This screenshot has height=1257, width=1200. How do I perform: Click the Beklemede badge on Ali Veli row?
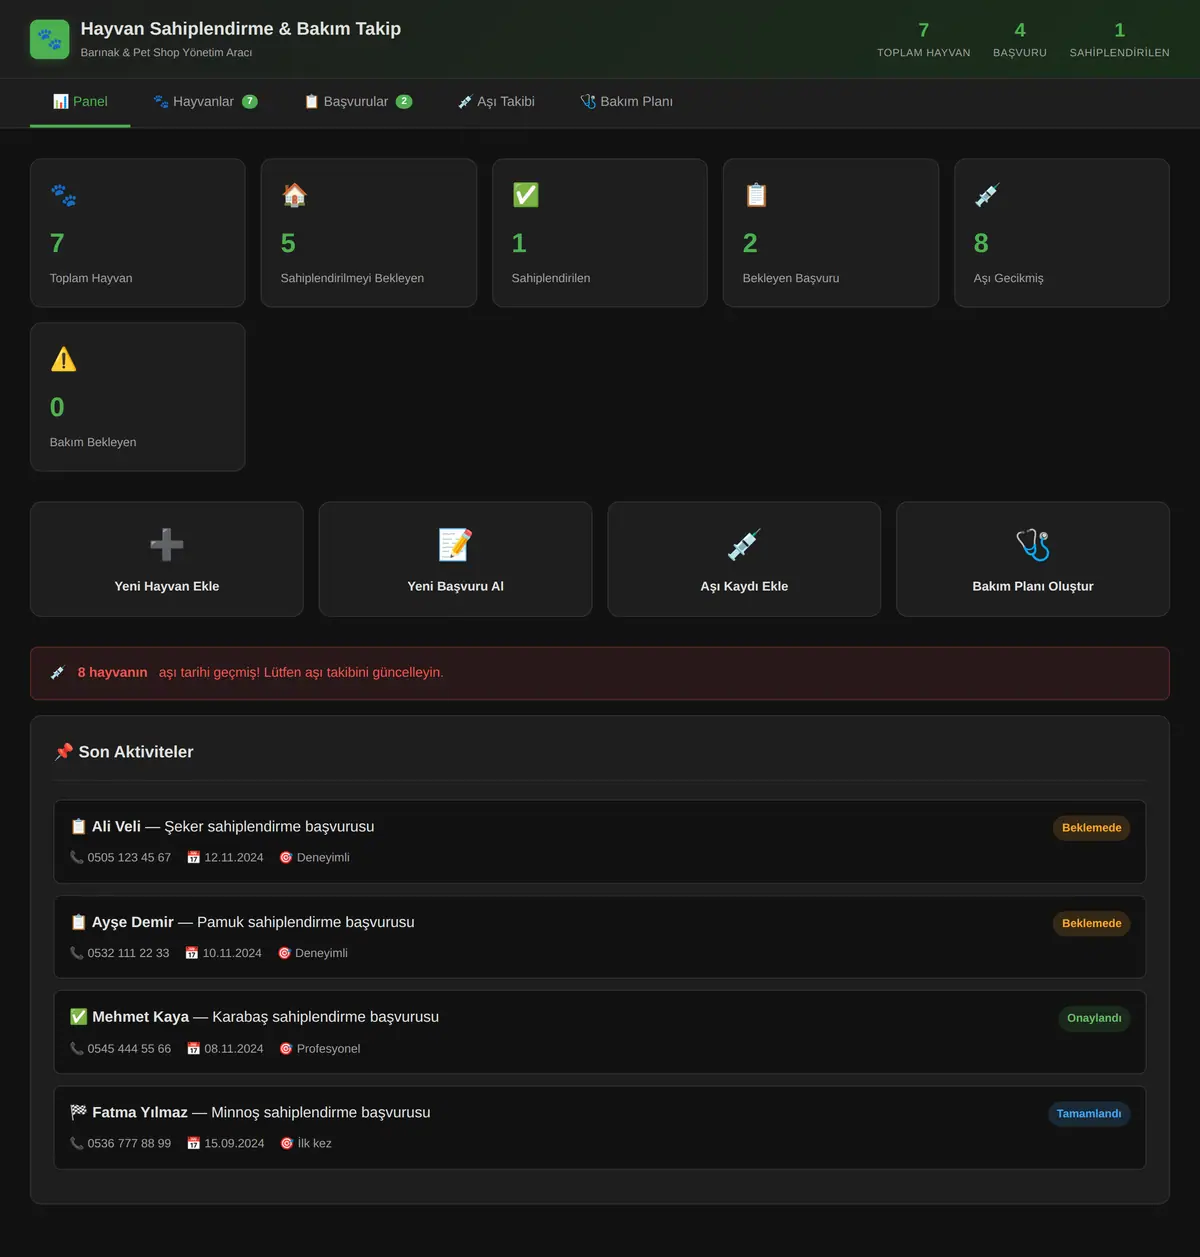point(1091,828)
